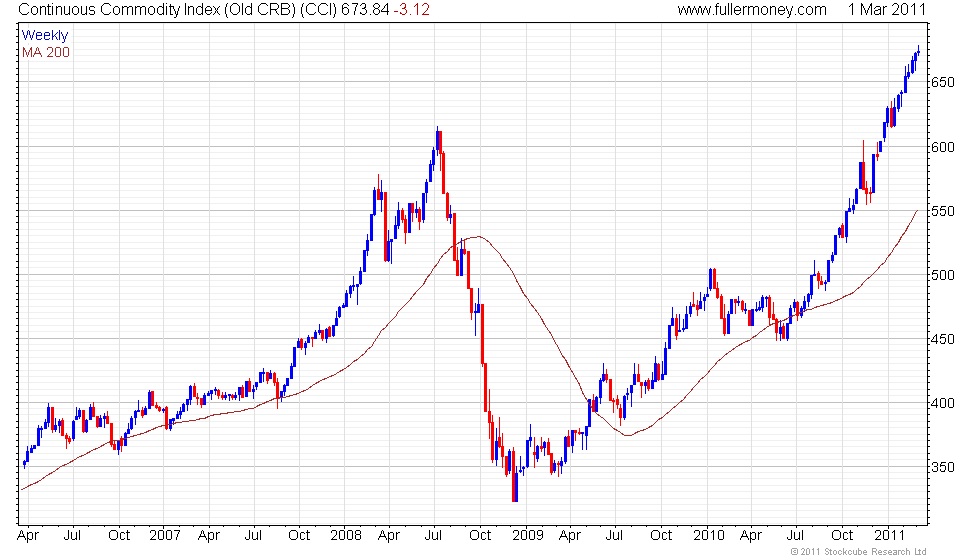Click the chart title 'Continuous Commodity Index (Old CRB) (CCI)'
The width and height of the screenshot is (980, 560).
pos(178,10)
